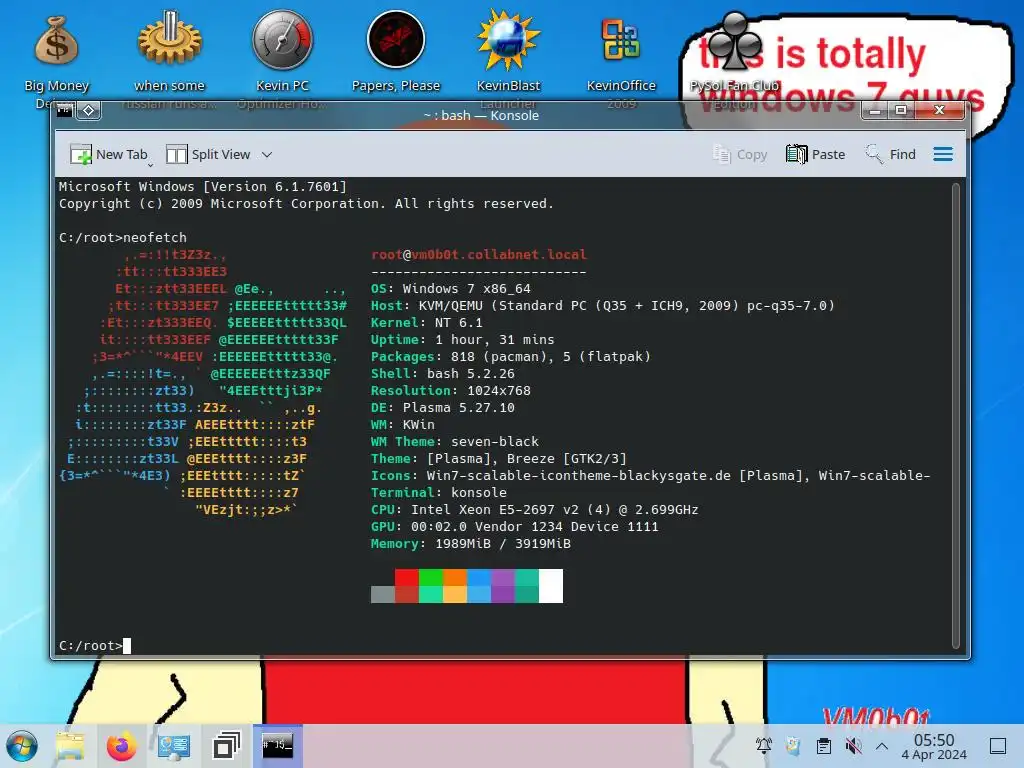Open the KevinOffice 2009 desktop icon
Image resolution: width=1024 pixels, height=768 pixels.
tap(620, 54)
